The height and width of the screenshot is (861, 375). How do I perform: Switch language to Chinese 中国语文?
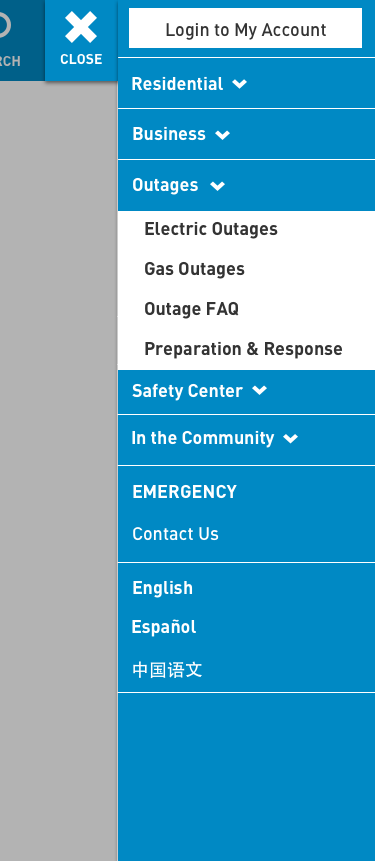[167, 670]
